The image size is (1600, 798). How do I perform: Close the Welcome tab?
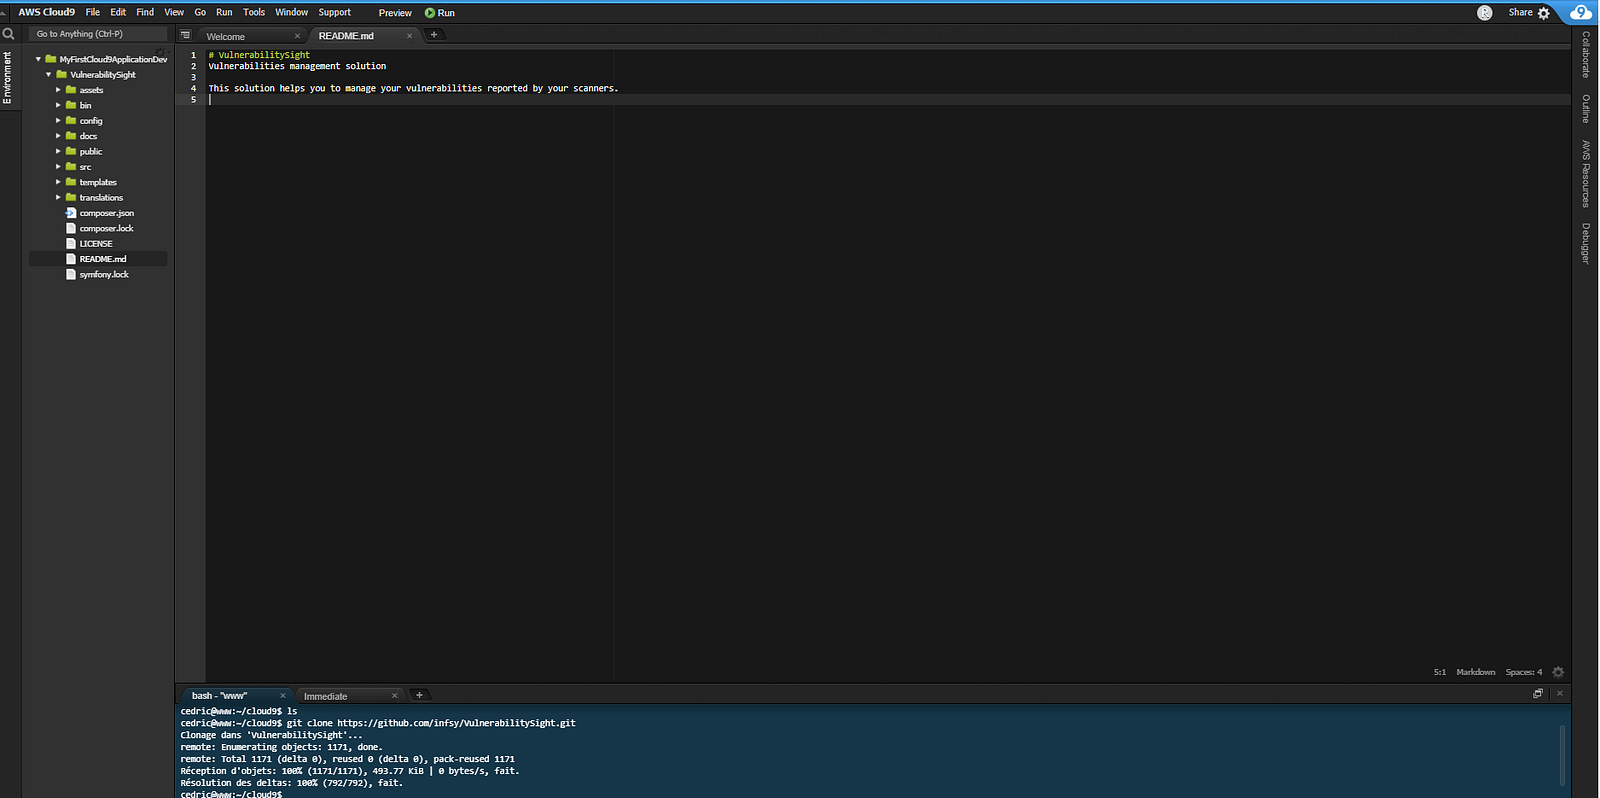(x=297, y=36)
